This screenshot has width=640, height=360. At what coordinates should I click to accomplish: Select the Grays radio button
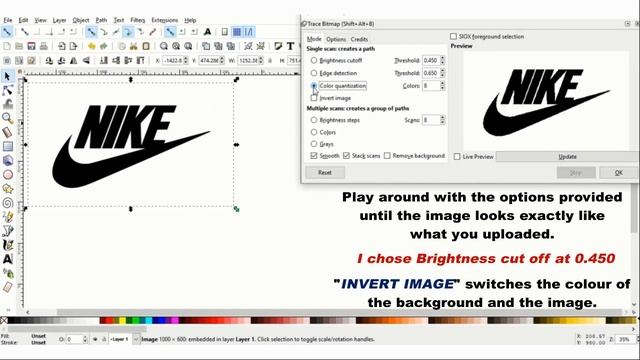[x=313, y=144]
